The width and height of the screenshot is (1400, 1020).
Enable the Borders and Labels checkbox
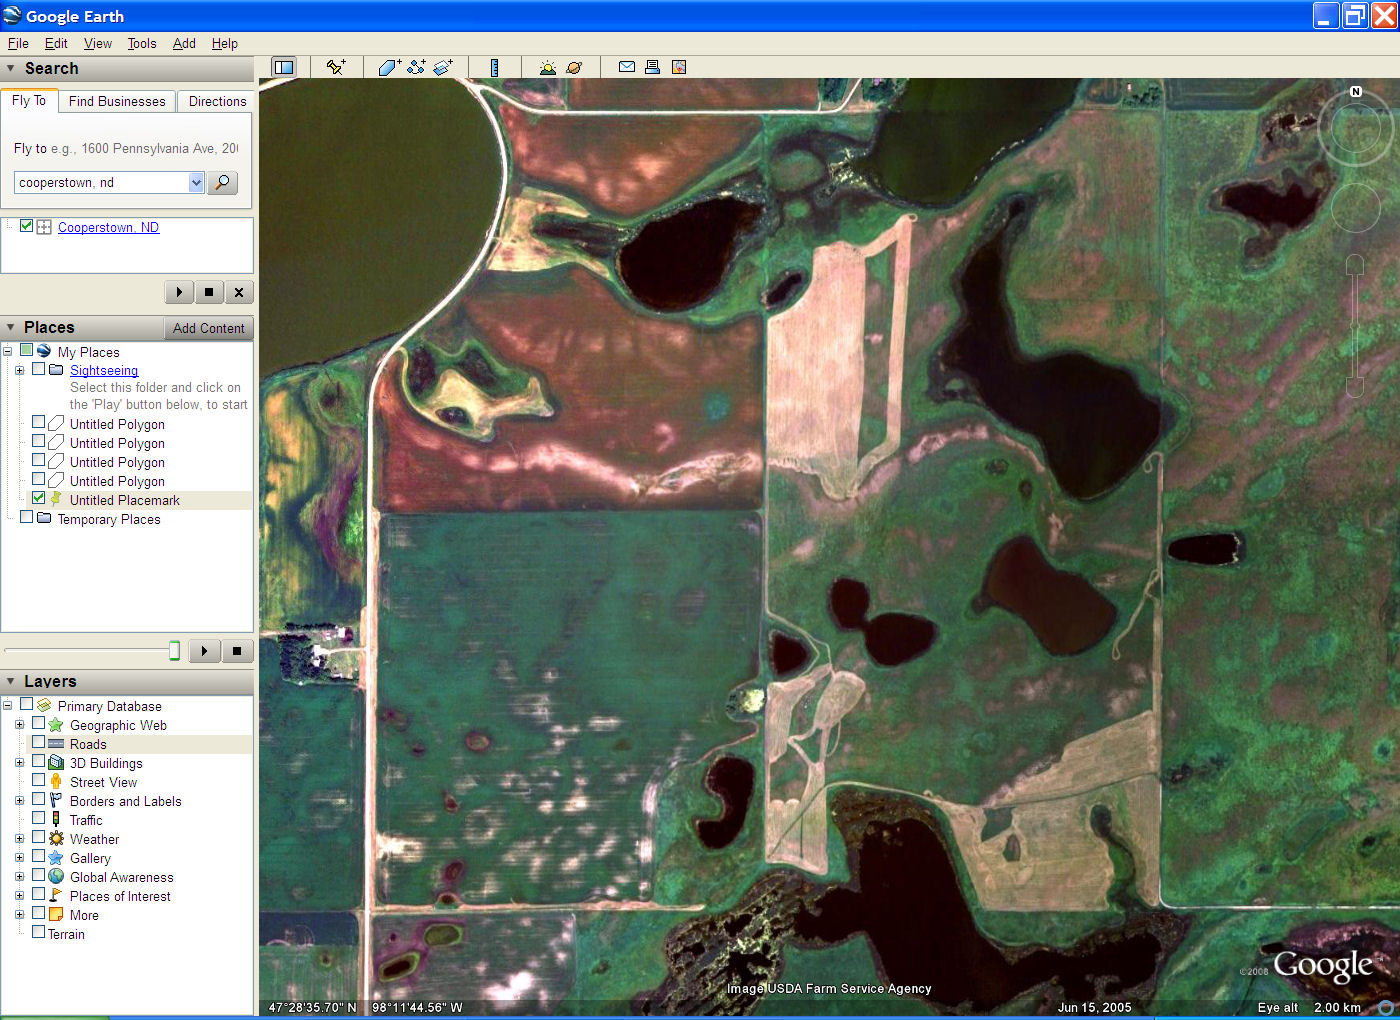(x=38, y=800)
